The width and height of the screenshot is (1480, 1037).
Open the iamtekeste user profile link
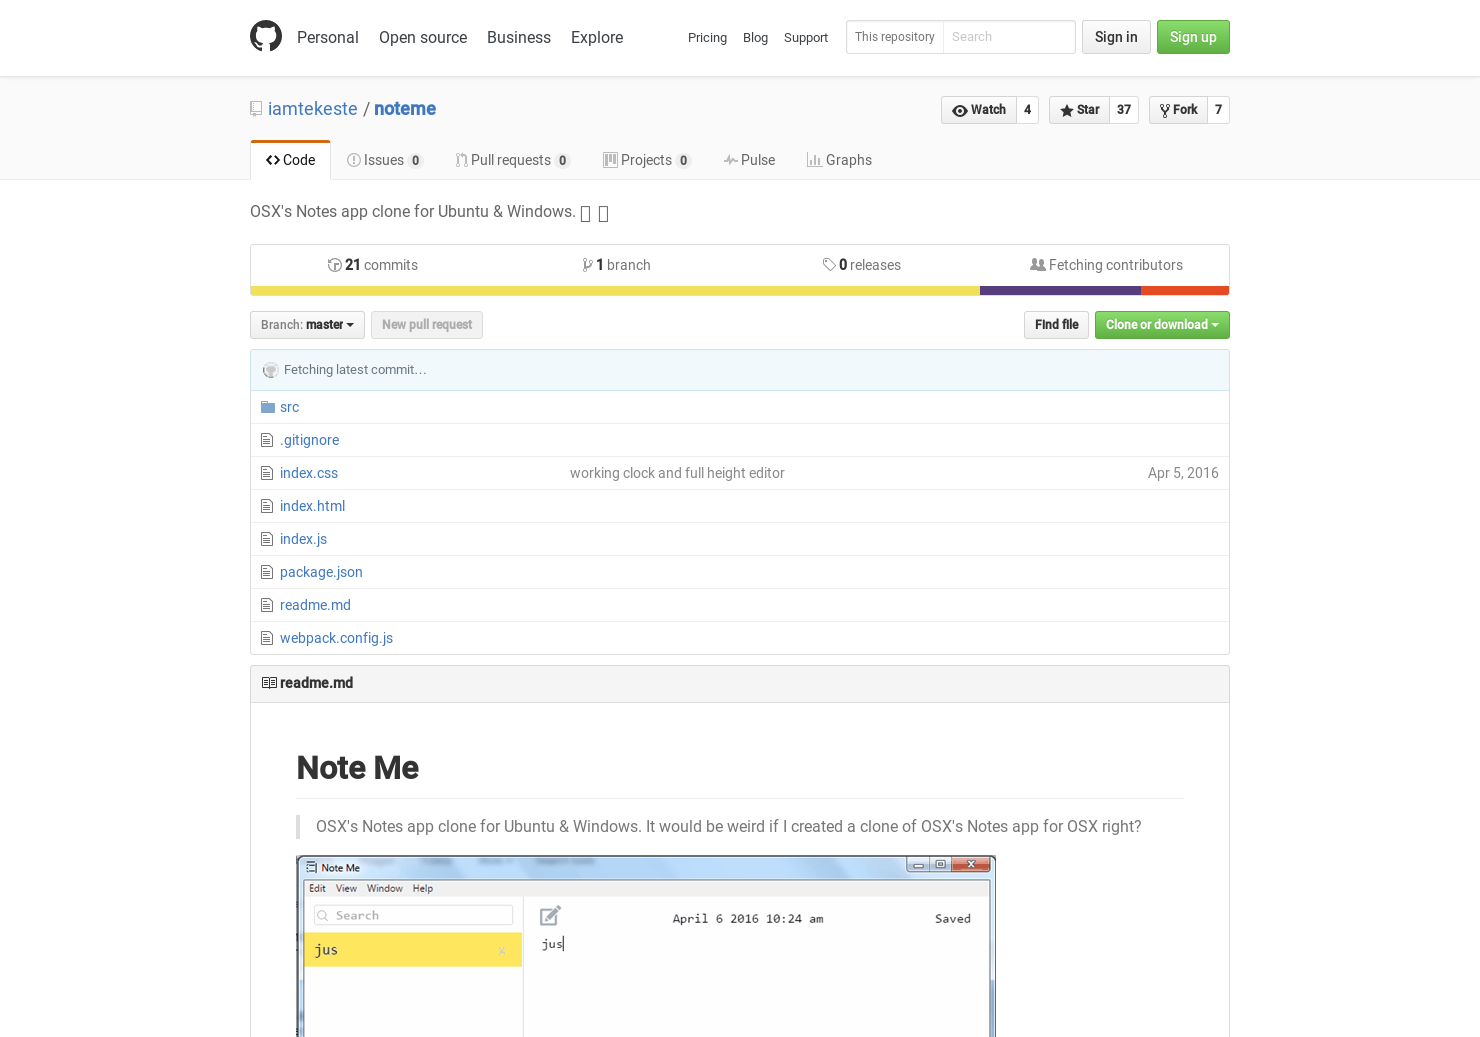click(x=312, y=109)
